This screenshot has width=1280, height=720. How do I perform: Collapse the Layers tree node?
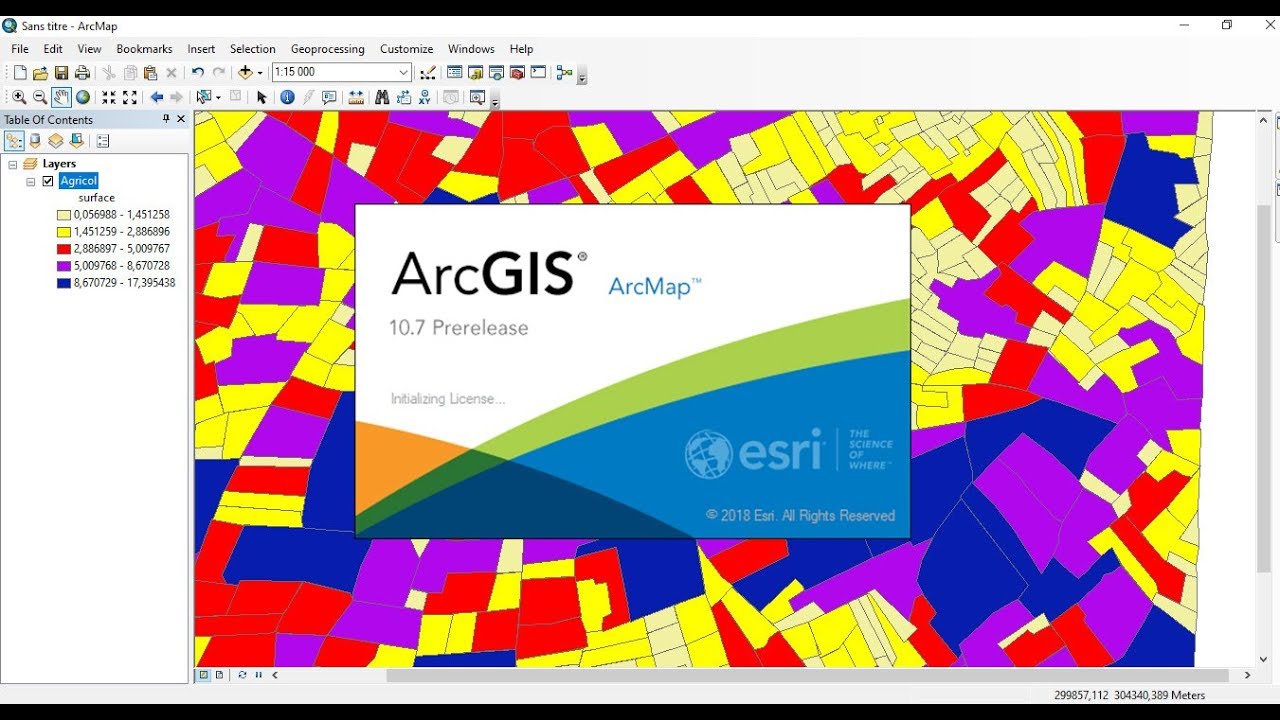pos(12,164)
